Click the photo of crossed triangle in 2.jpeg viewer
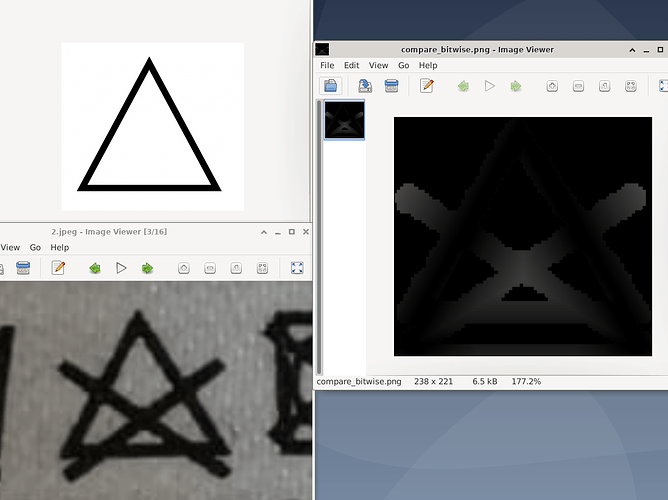The image size is (668, 500). pyautogui.click(x=156, y=391)
